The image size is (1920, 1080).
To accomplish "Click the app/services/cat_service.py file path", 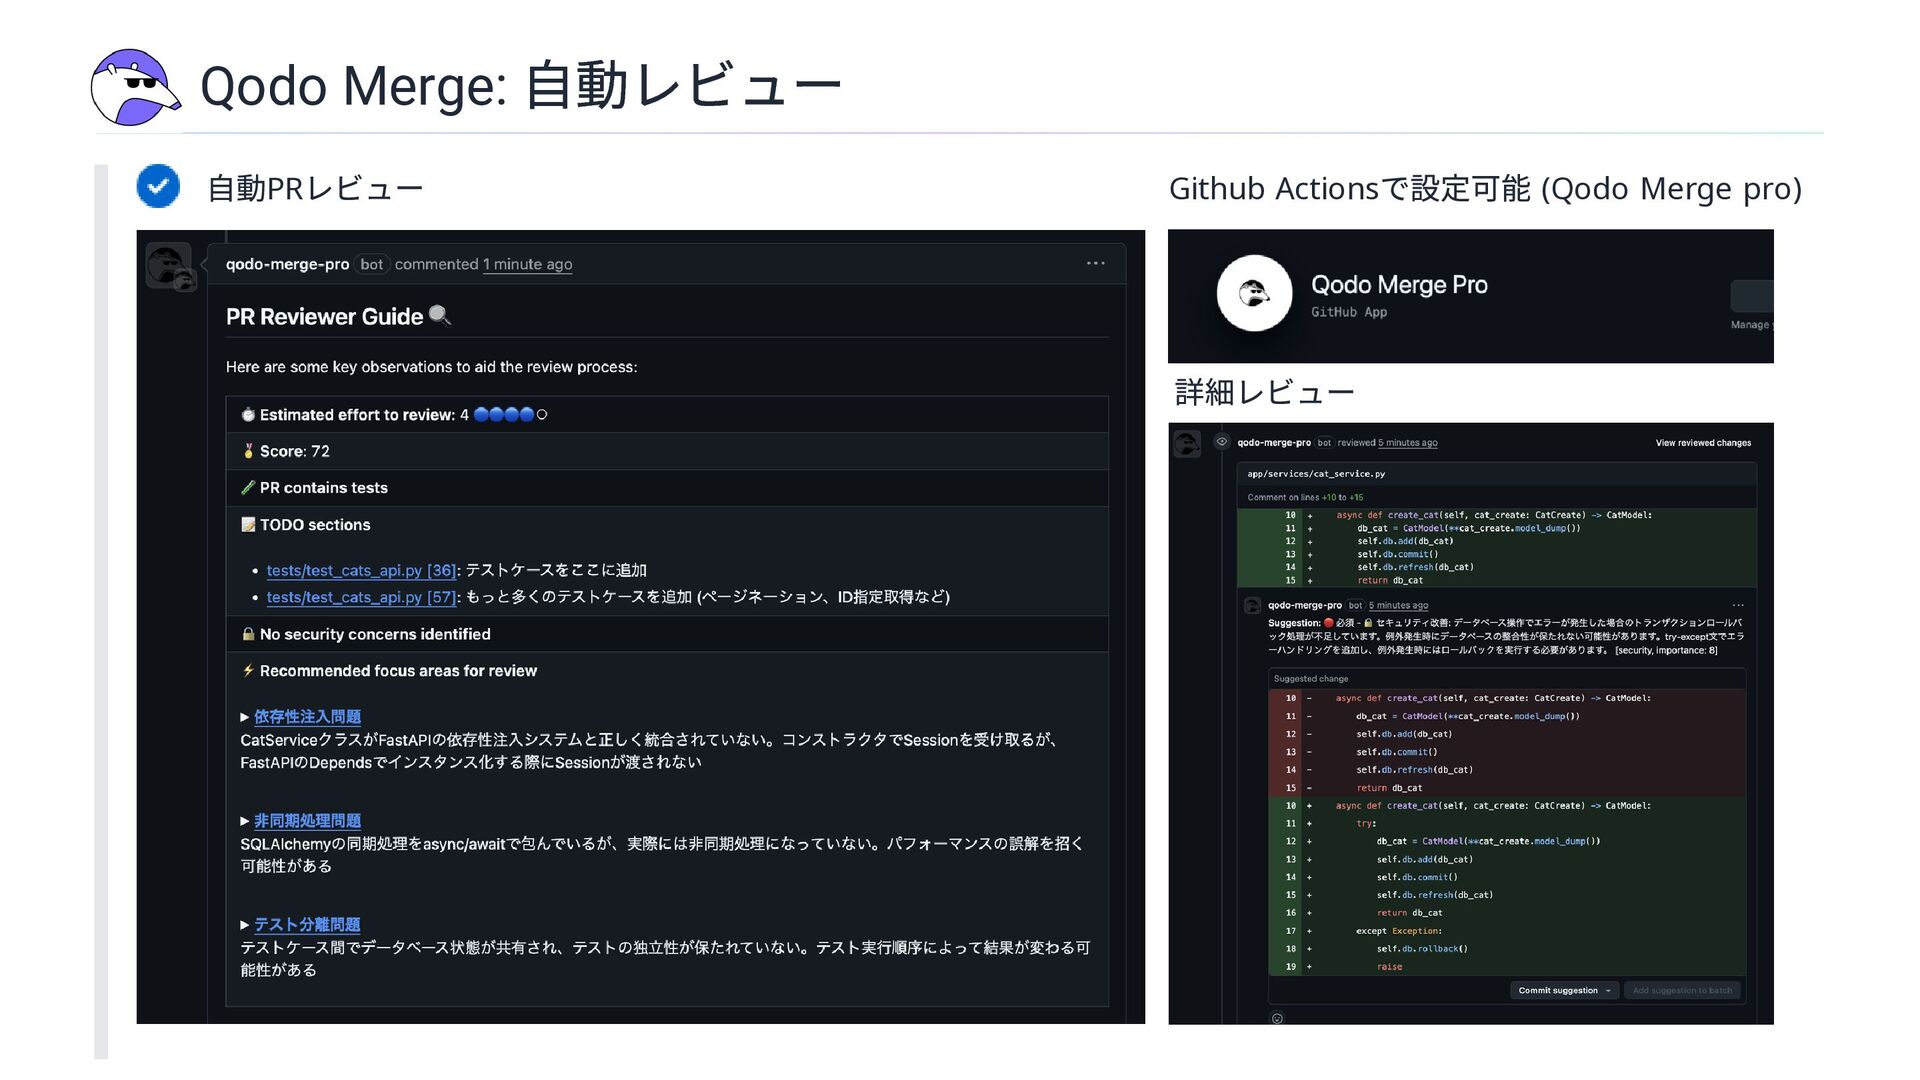I will [1316, 474].
